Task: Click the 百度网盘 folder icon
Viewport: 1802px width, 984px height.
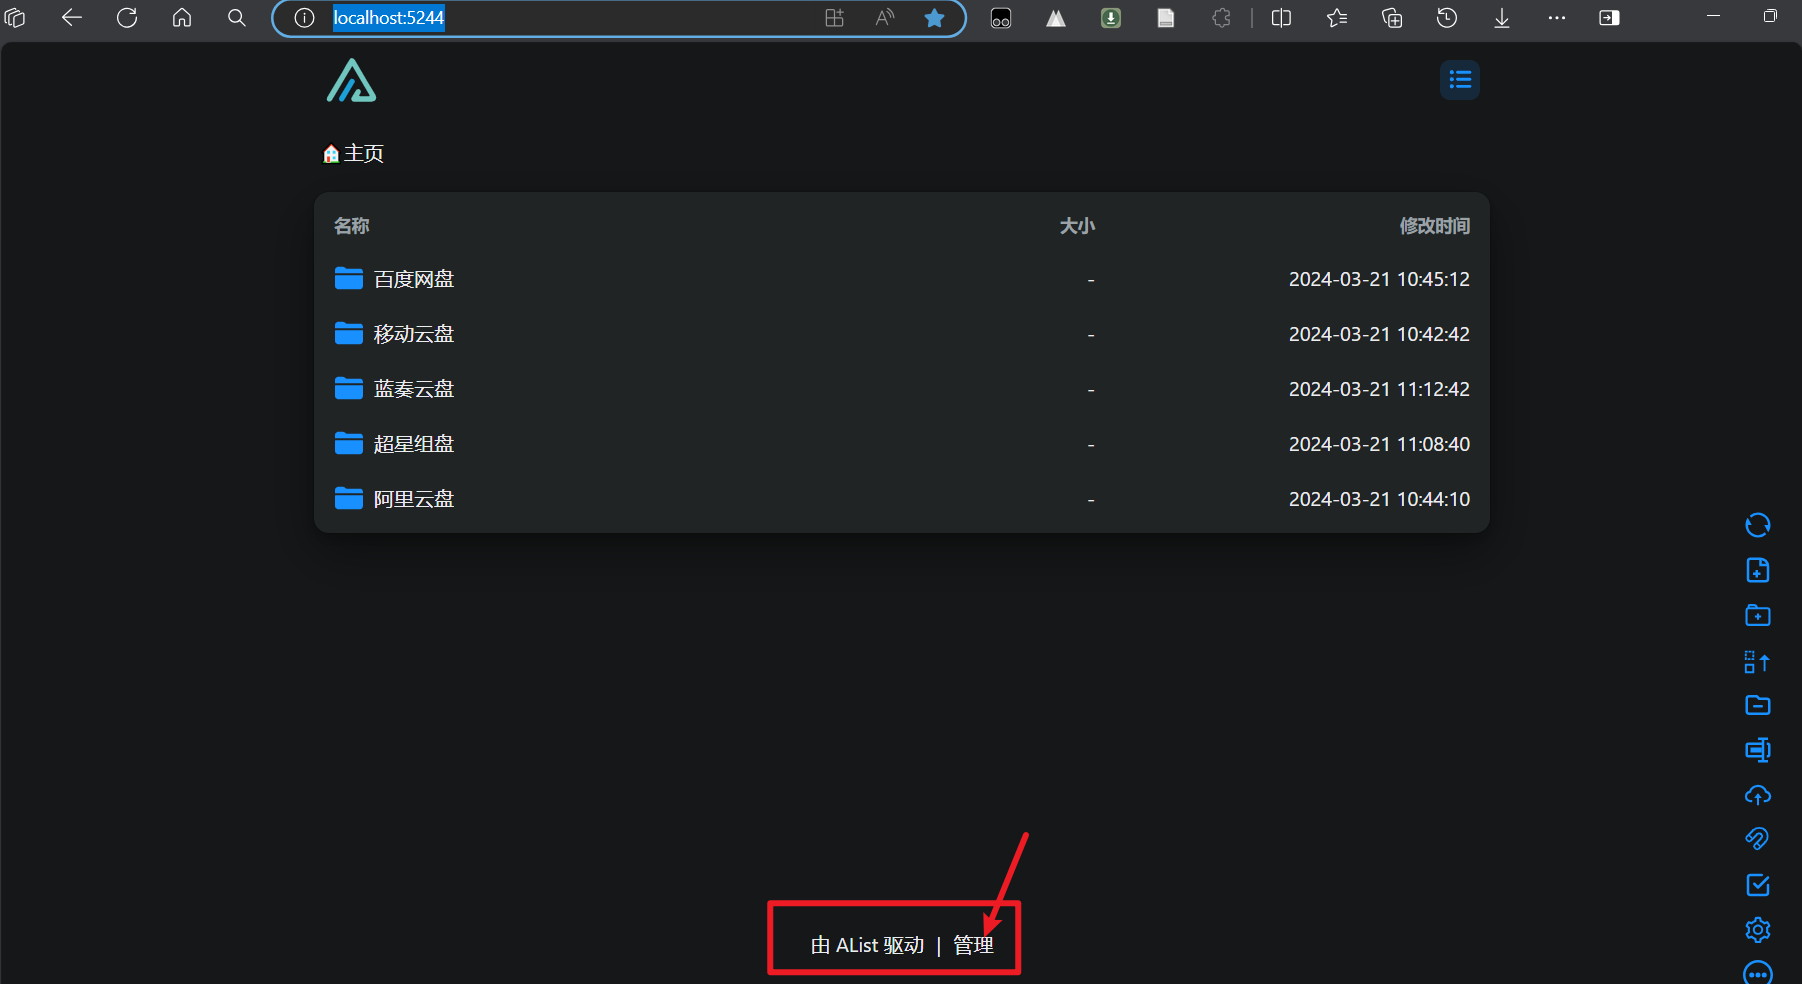Action: pyautogui.click(x=349, y=278)
